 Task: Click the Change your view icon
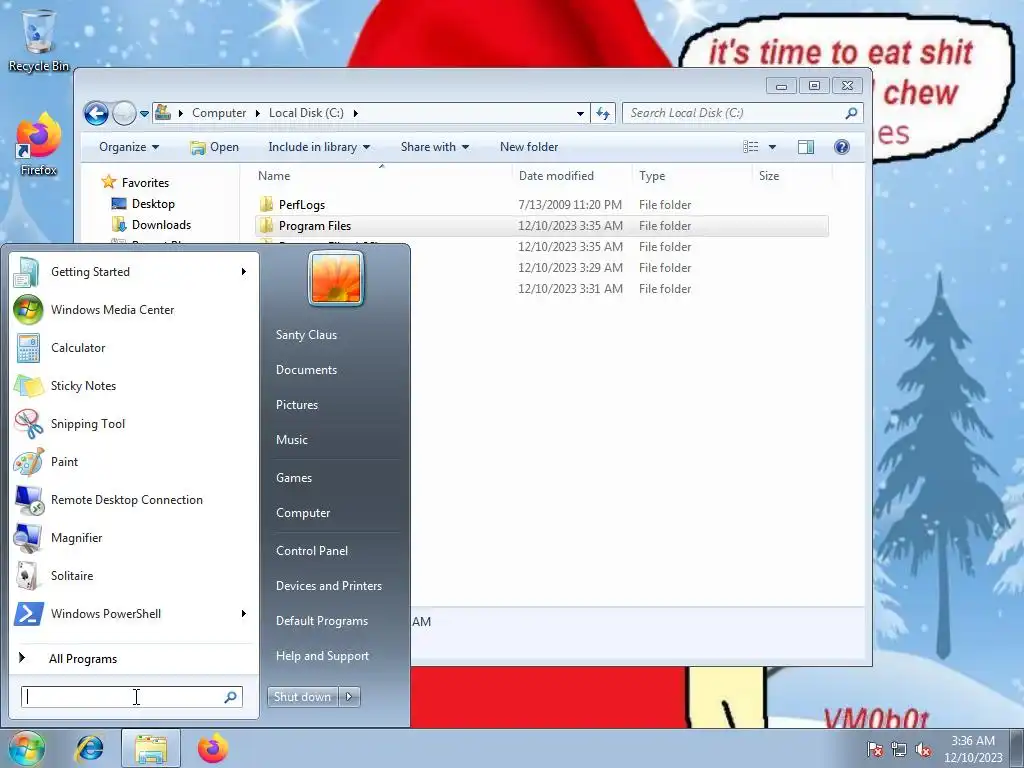click(x=751, y=147)
